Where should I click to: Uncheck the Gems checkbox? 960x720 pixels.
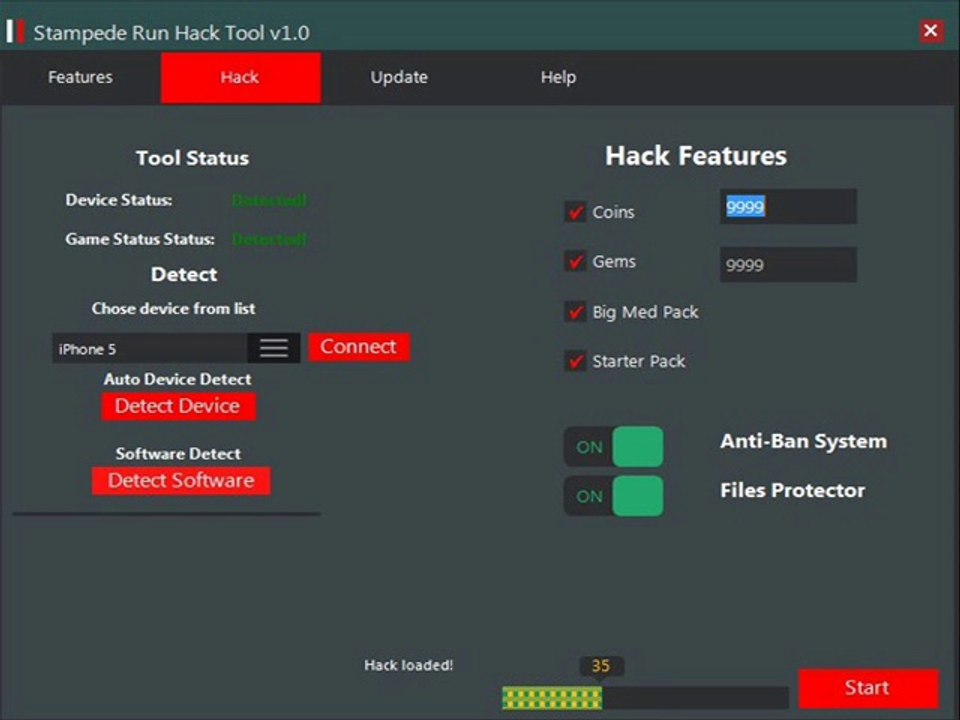pos(575,261)
